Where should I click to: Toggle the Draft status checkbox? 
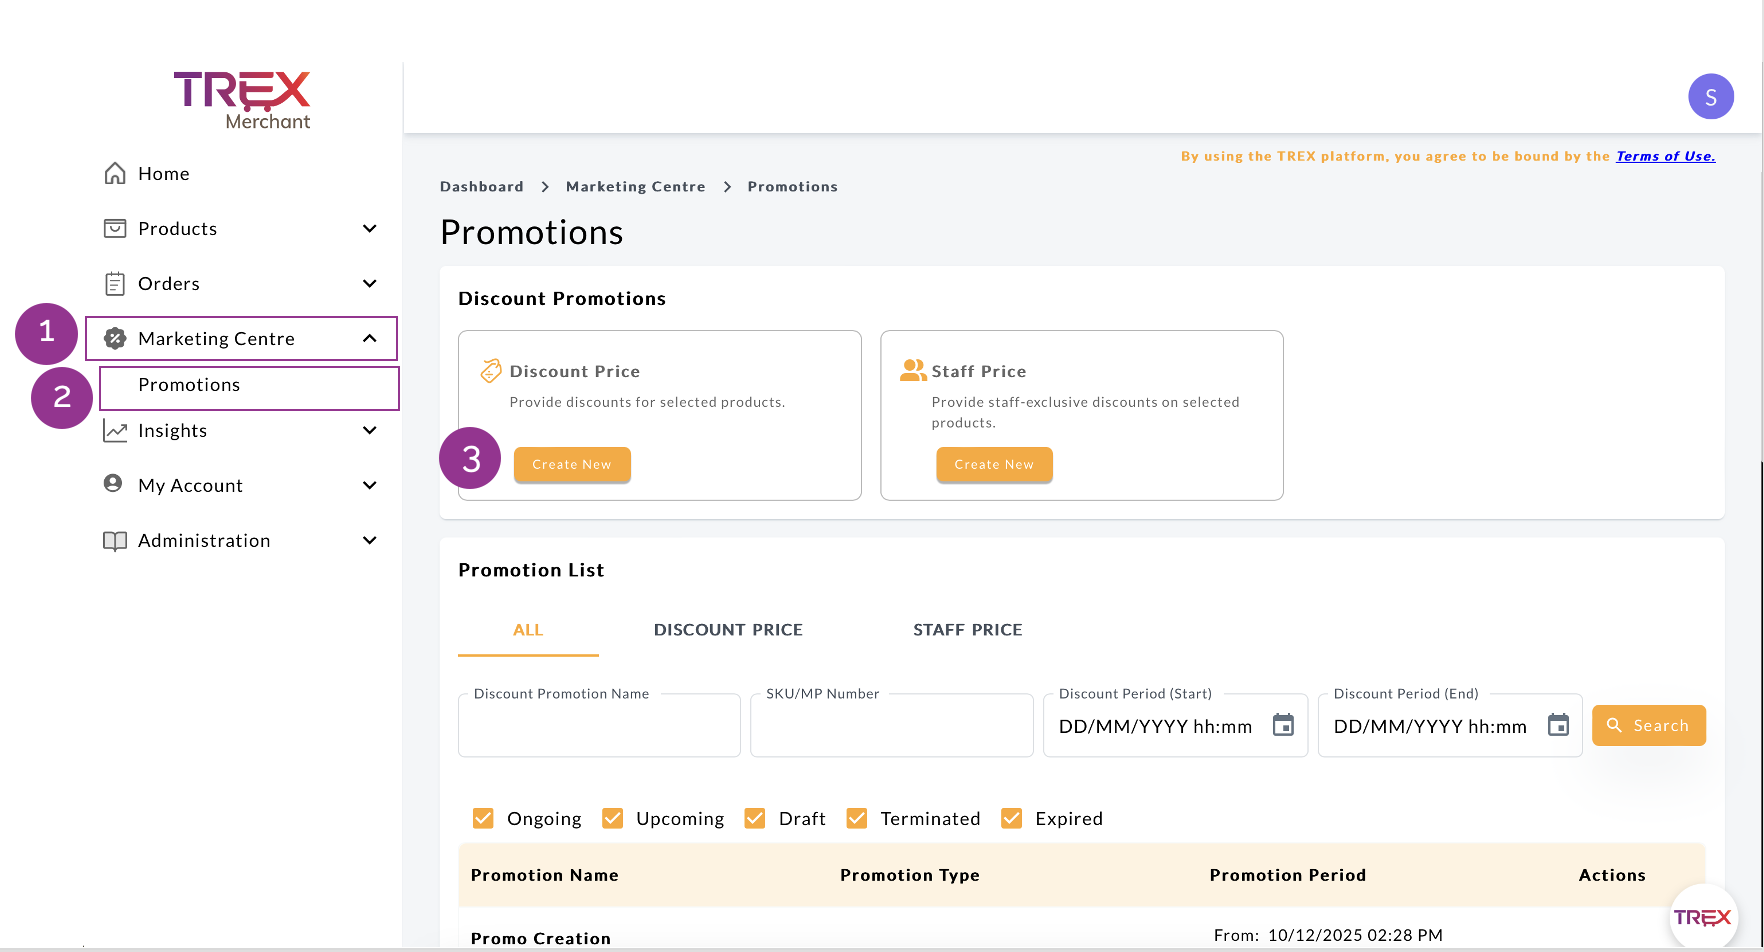click(x=755, y=819)
